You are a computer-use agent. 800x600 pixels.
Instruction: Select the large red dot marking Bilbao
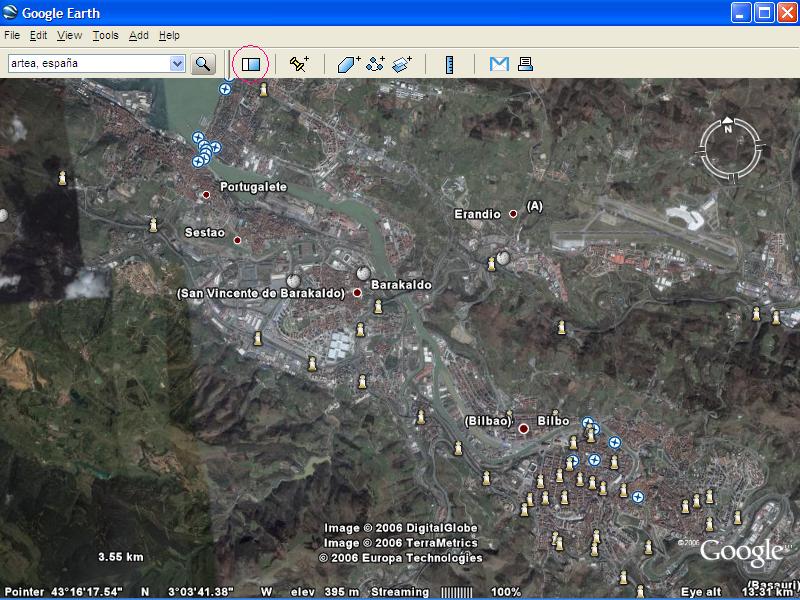tap(523, 429)
